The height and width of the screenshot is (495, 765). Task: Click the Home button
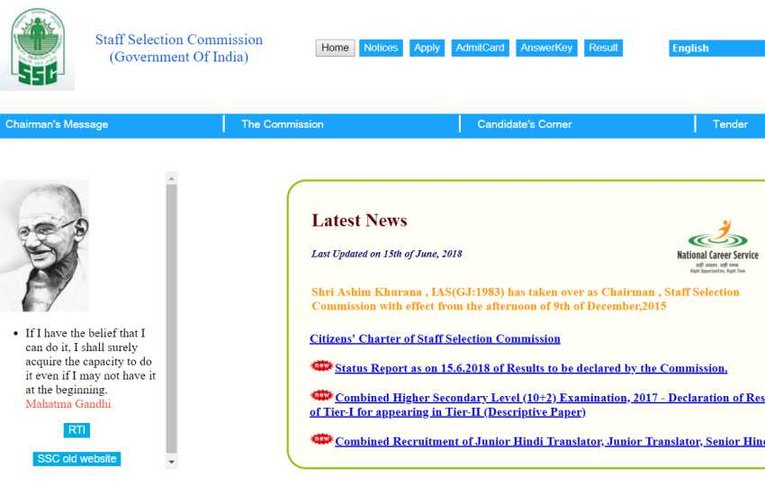(x=335, y=48)
